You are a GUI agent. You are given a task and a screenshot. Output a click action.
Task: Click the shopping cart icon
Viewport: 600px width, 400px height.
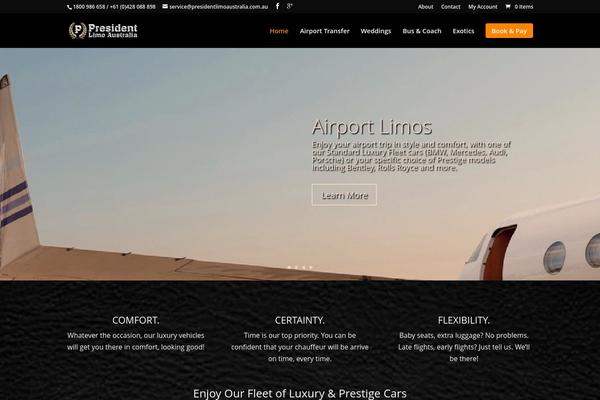tap(507, 7)
